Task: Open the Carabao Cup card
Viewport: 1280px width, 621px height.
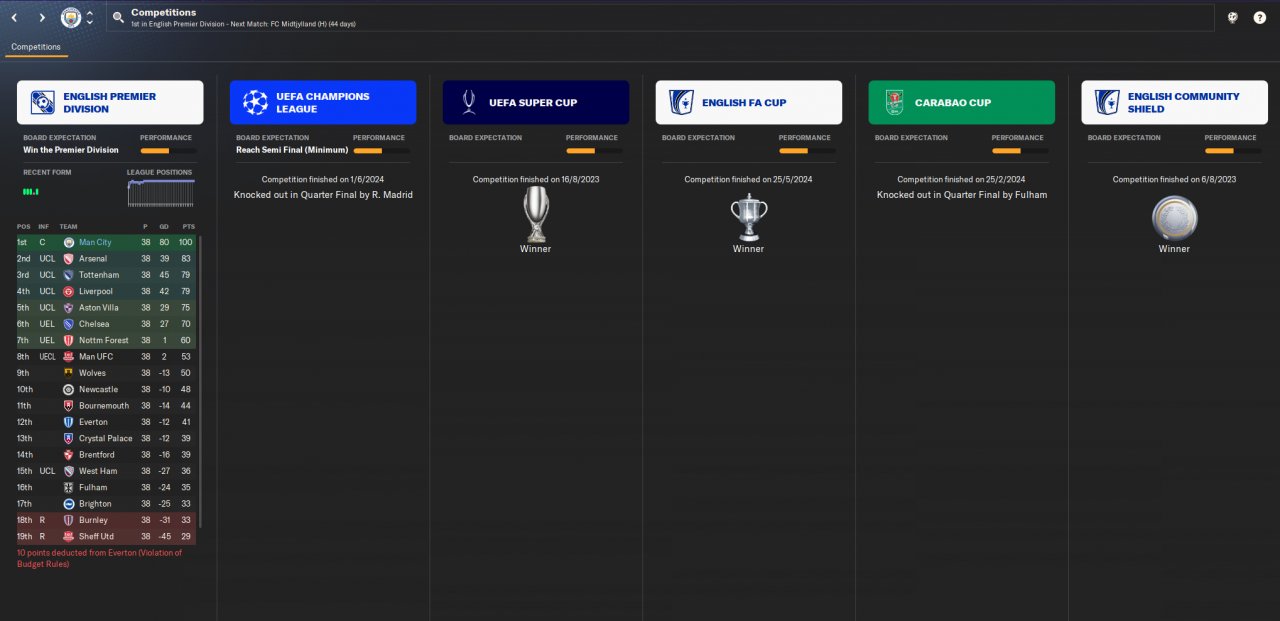Action: click(962, 102)
